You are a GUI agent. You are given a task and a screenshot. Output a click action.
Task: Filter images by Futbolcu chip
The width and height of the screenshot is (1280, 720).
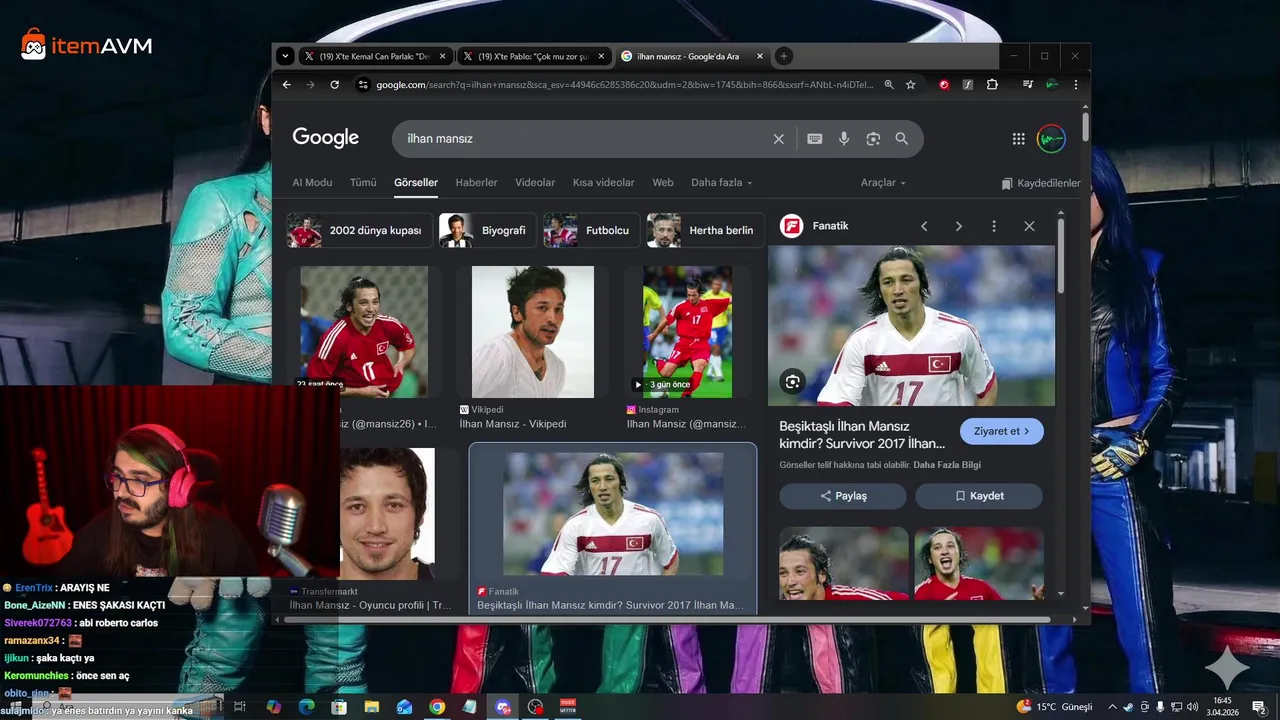tap(592, 230)
